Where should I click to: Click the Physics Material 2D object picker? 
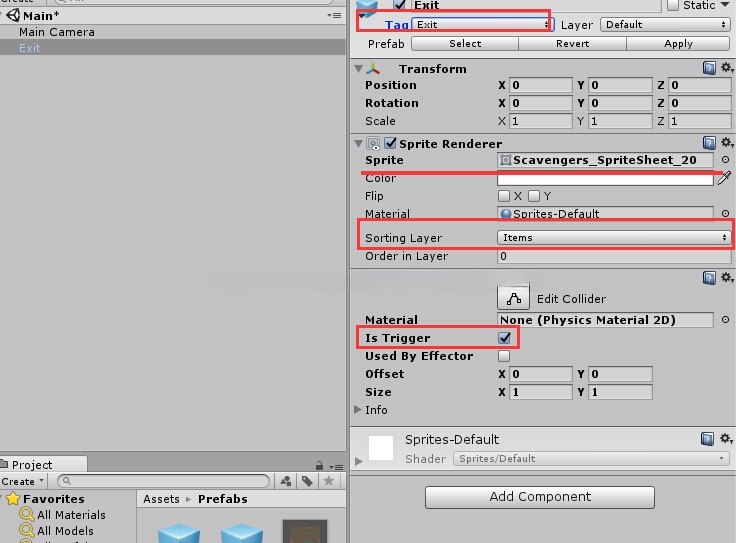tap(725, 320)
